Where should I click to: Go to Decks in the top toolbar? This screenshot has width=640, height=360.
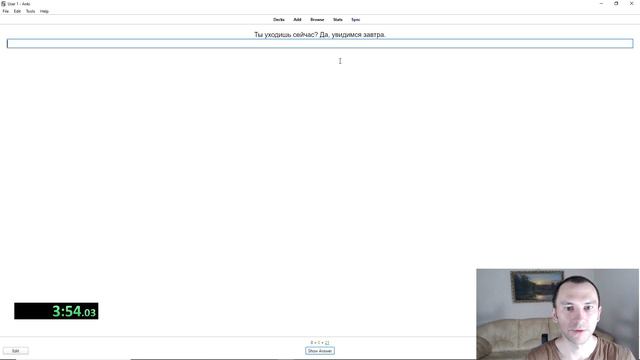(279, 20)
